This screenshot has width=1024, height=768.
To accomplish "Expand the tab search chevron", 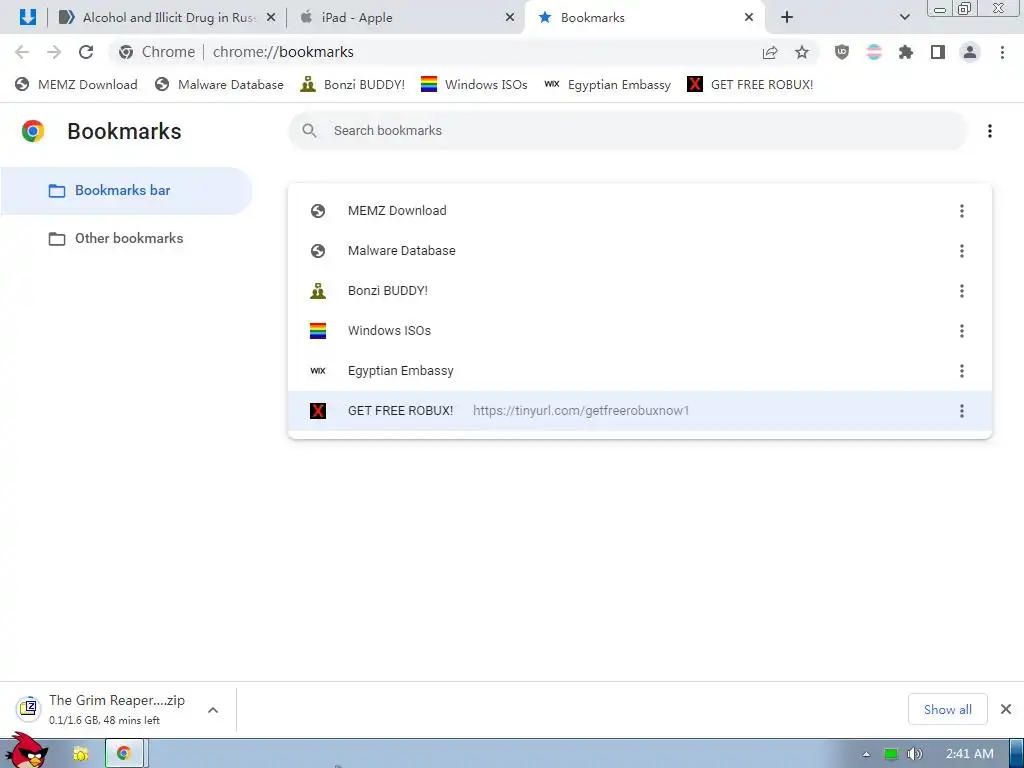I will click(904, 18).
